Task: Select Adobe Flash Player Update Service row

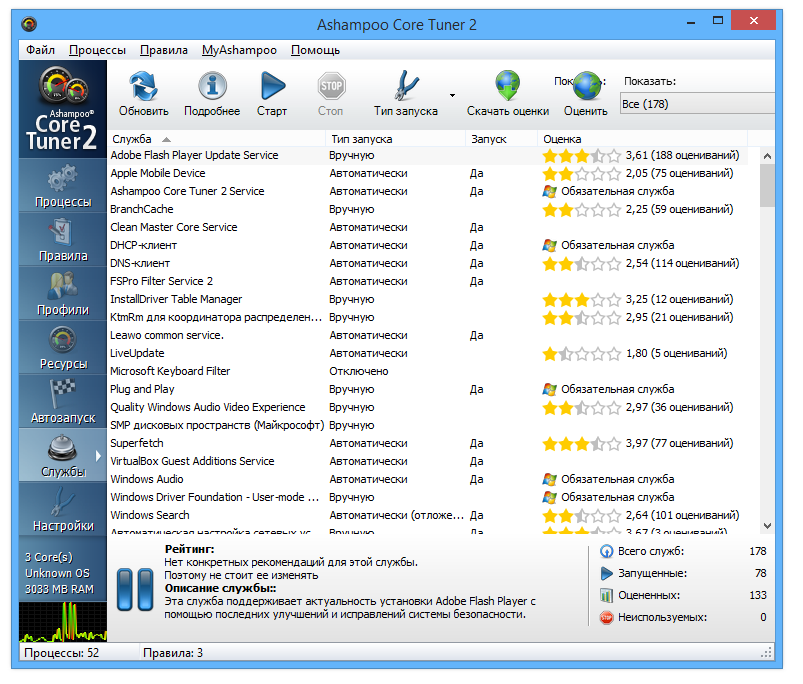Action: [428, 155]
